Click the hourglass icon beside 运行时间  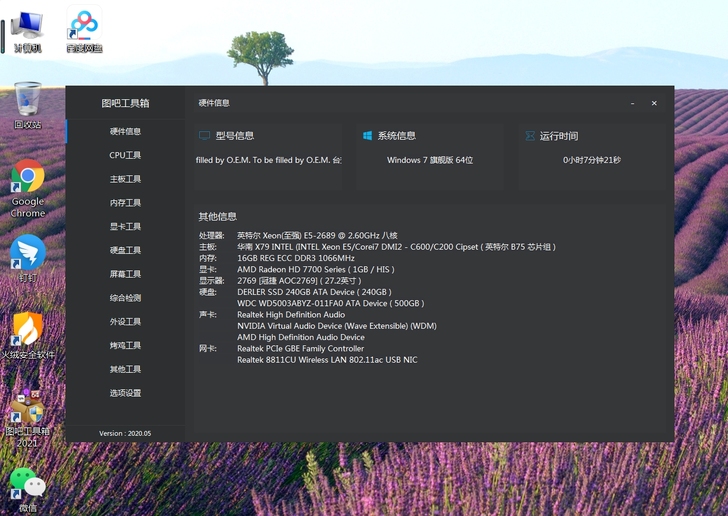pyautogui.click(x=530, y=136)
